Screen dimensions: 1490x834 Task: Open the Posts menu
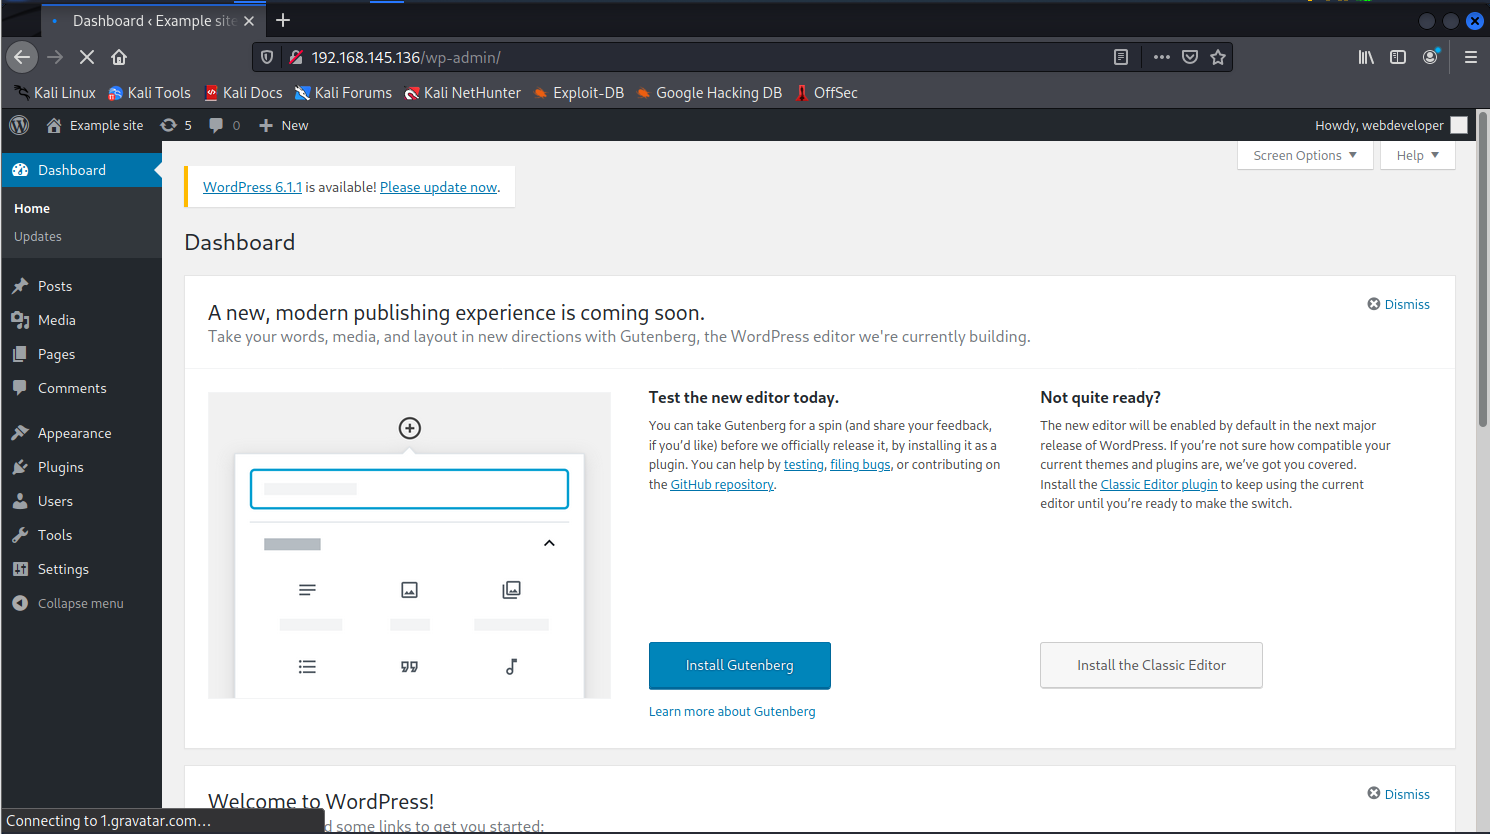[81, 286]
